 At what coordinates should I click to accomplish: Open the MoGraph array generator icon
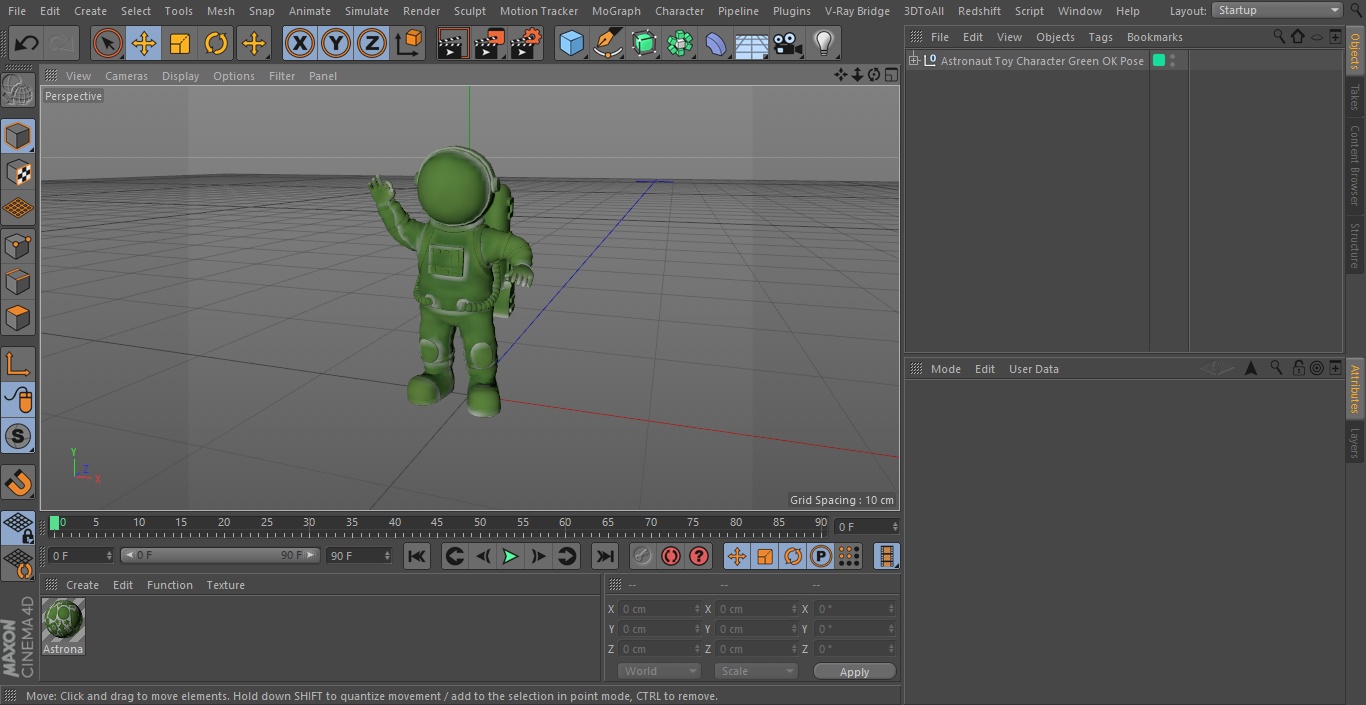coord(680,43)
